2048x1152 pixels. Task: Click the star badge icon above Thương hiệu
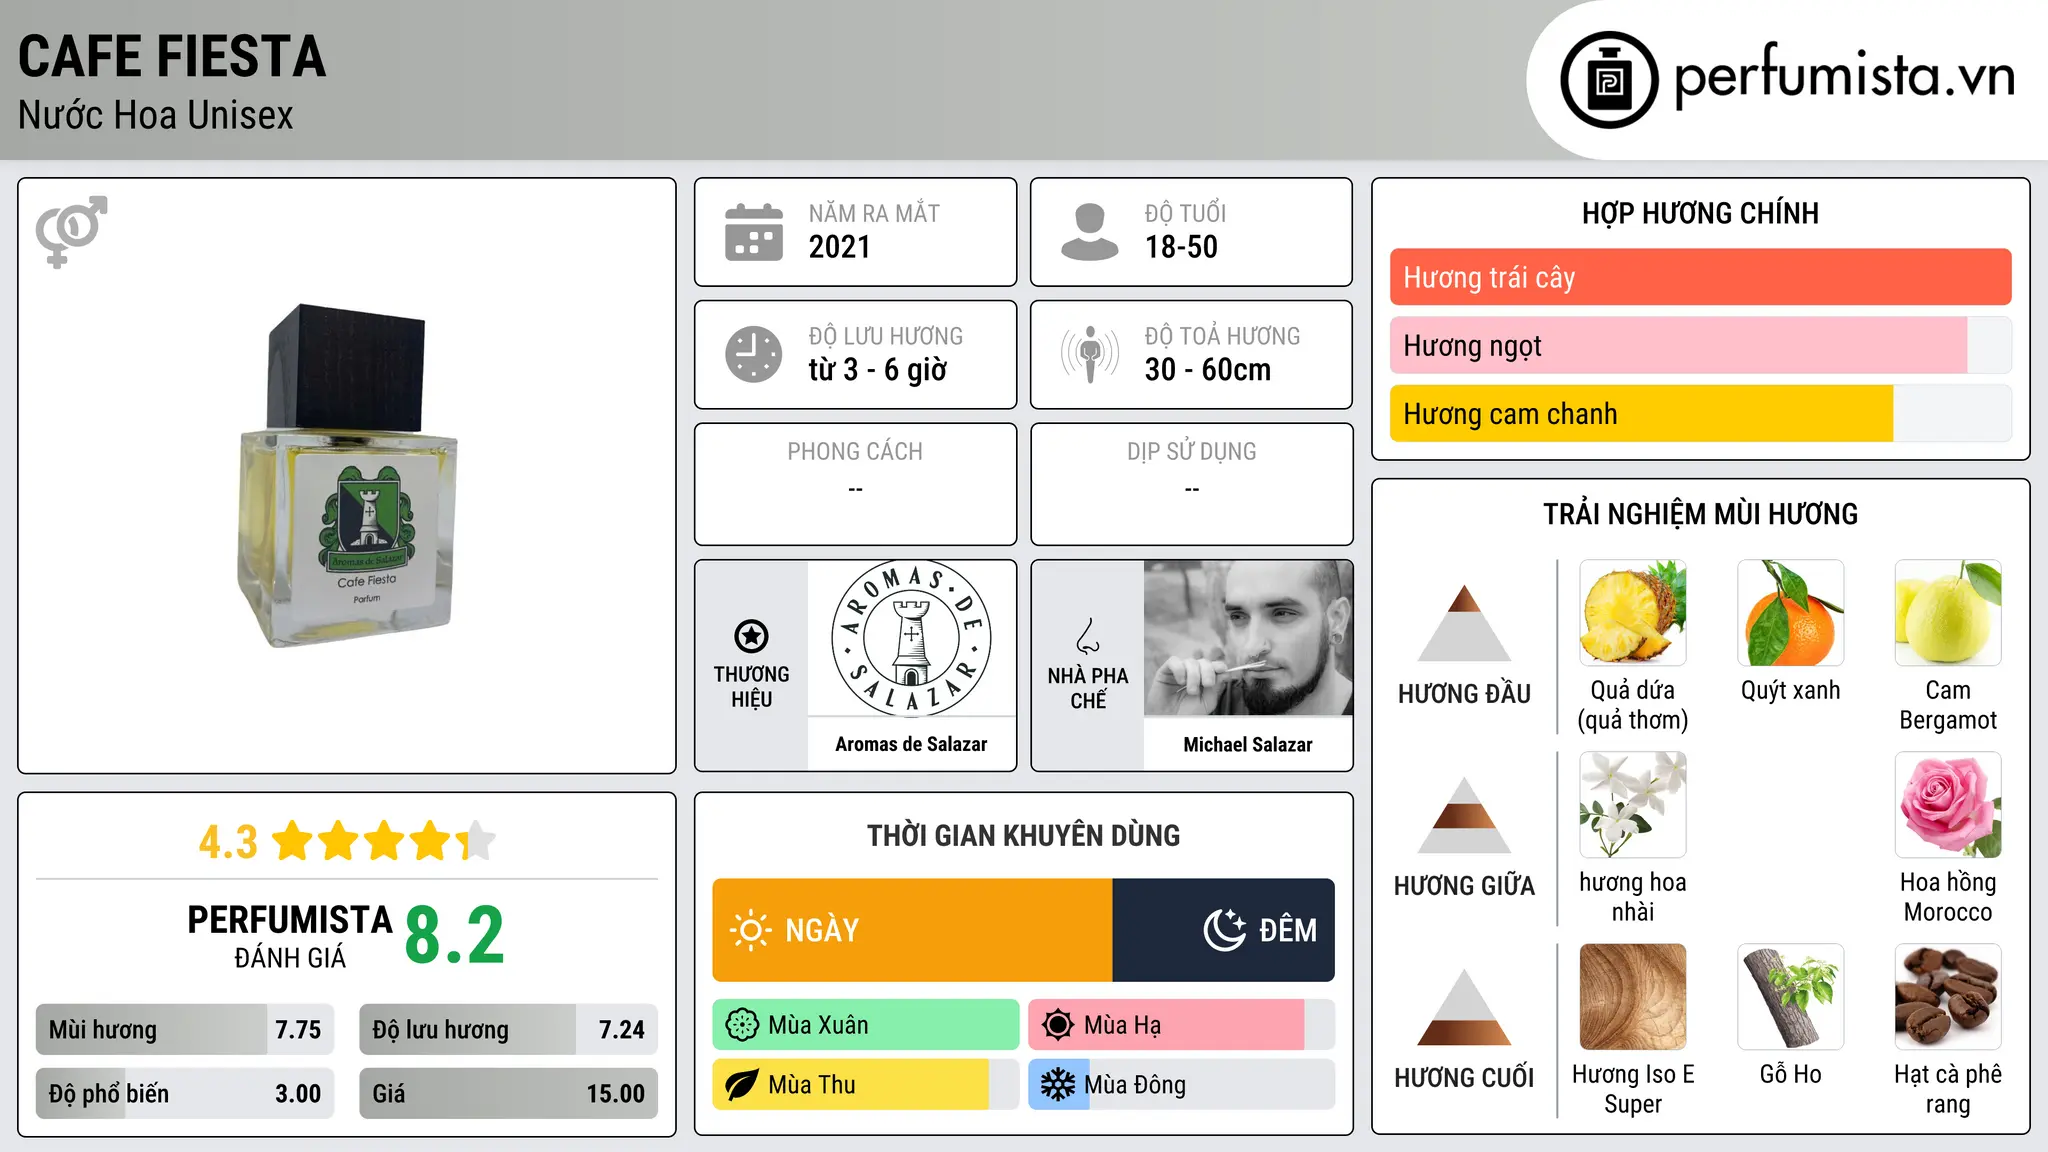point(751,635)
